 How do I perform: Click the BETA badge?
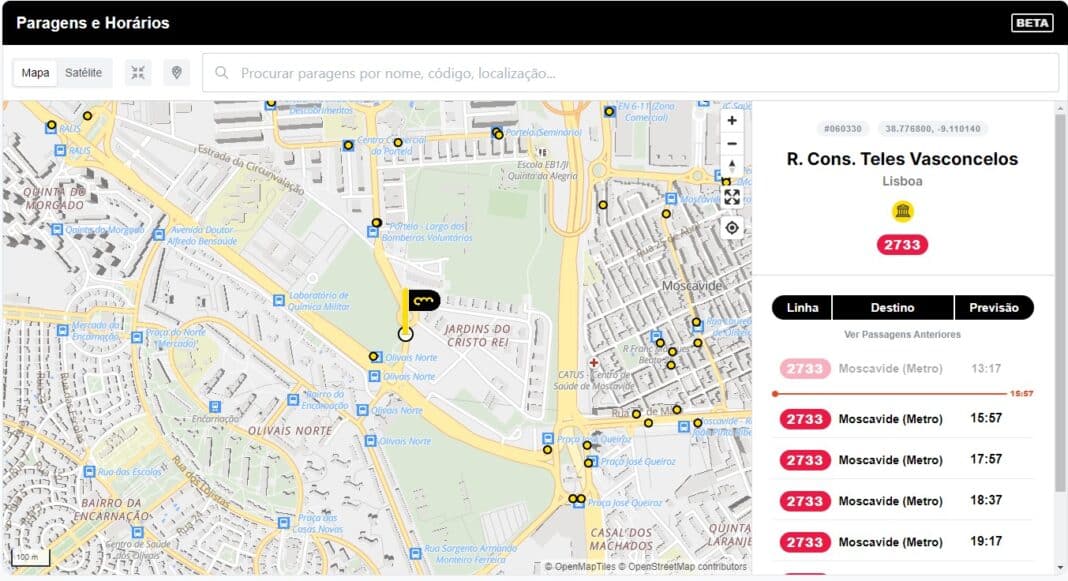(1032, 23)
